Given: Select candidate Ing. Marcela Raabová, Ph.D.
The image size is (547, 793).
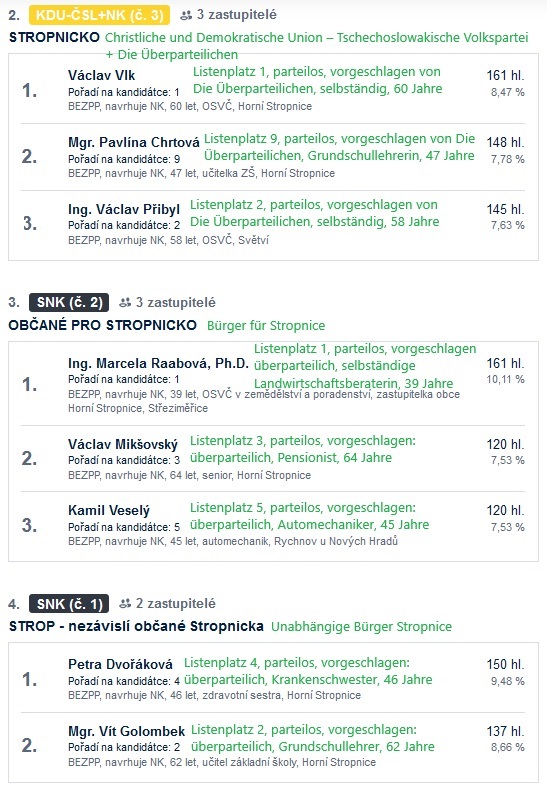Looking at the screenshot, I should [x=158, y=363].
